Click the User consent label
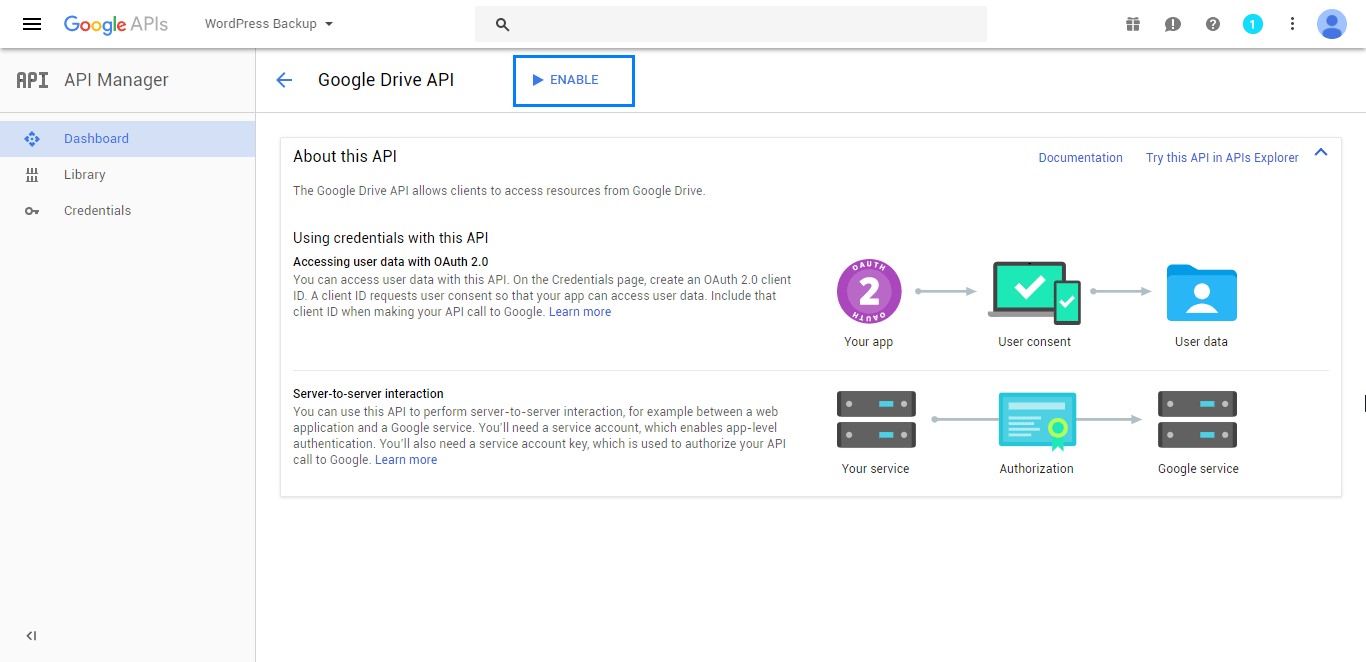 (x=1034, y=342)
